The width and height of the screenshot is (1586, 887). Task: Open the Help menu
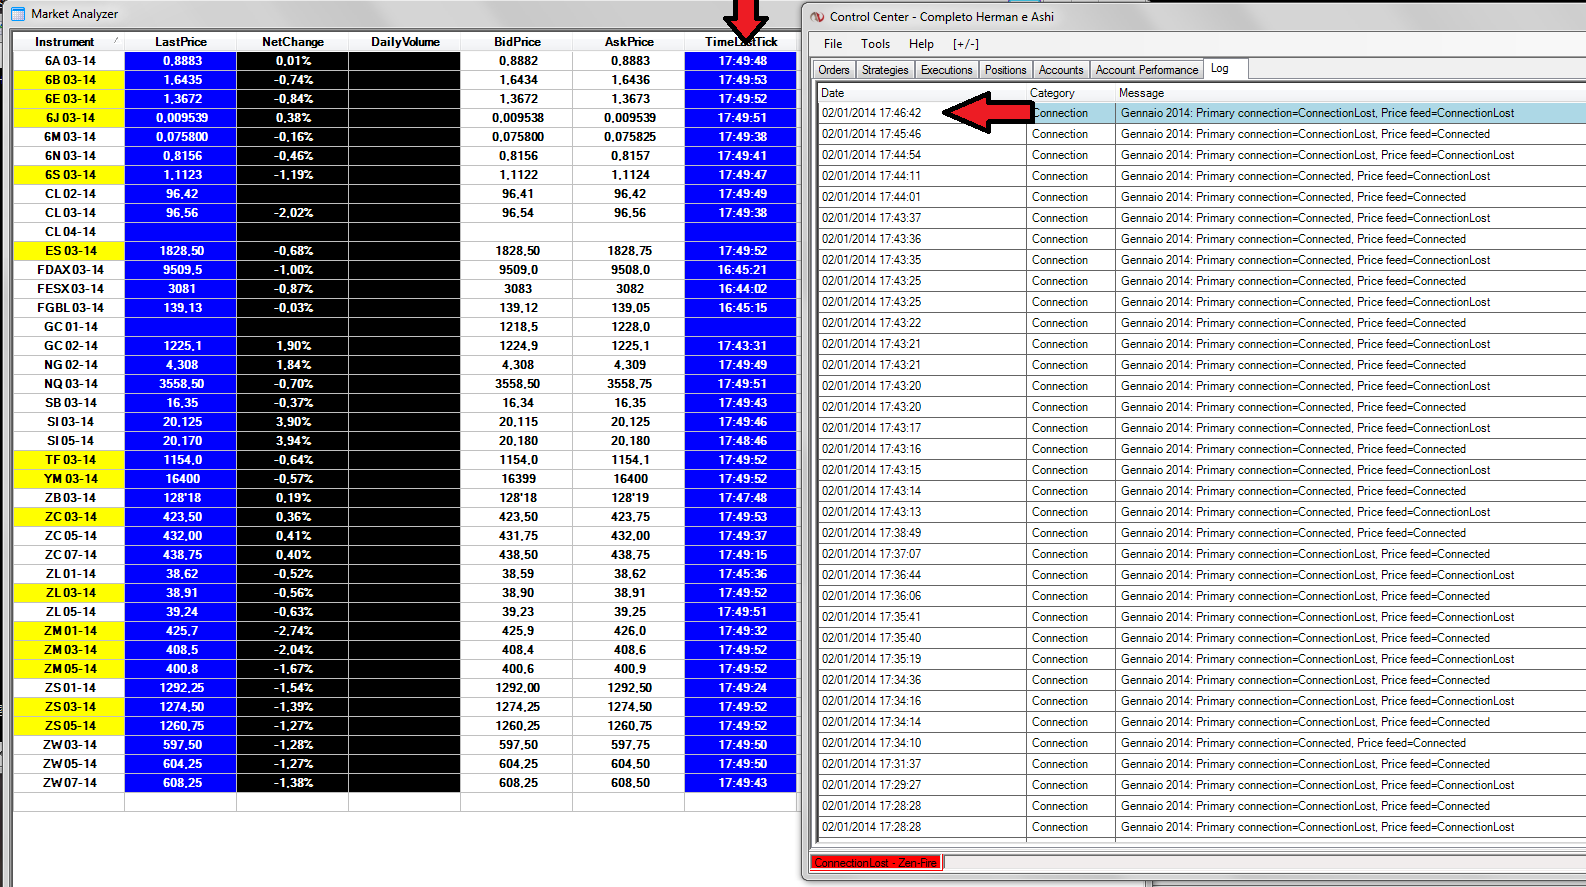pos(921,44)
